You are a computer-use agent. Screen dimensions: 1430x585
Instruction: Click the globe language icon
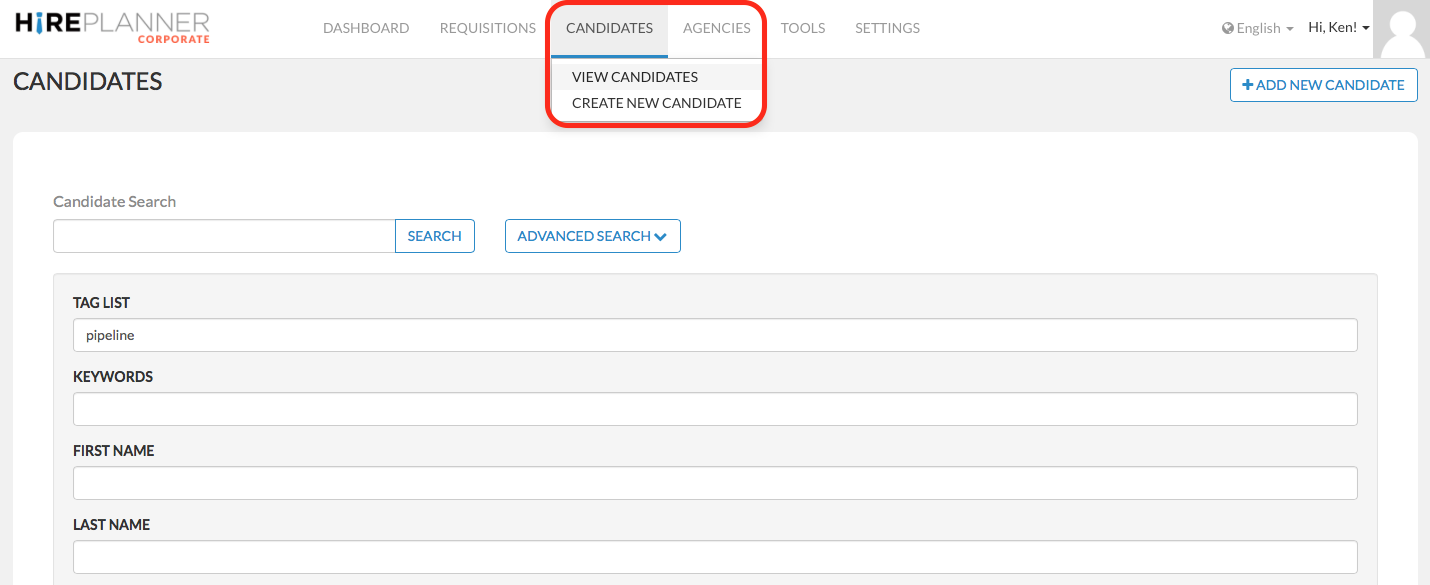tap(1227, 29)
